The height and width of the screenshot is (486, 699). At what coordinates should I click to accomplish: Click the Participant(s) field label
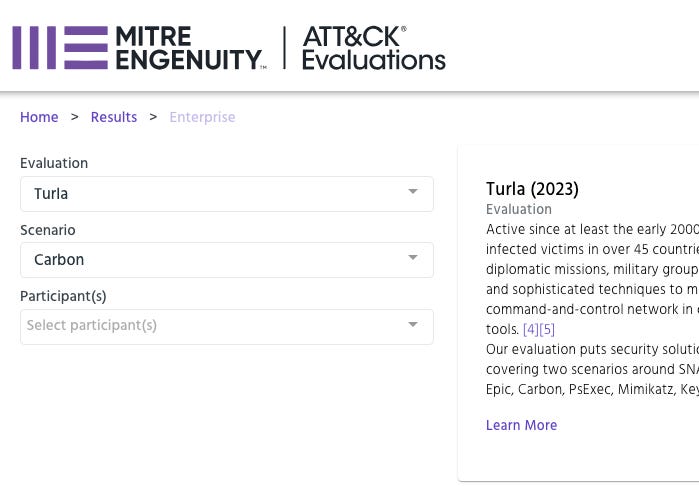(x=63, y=296)
